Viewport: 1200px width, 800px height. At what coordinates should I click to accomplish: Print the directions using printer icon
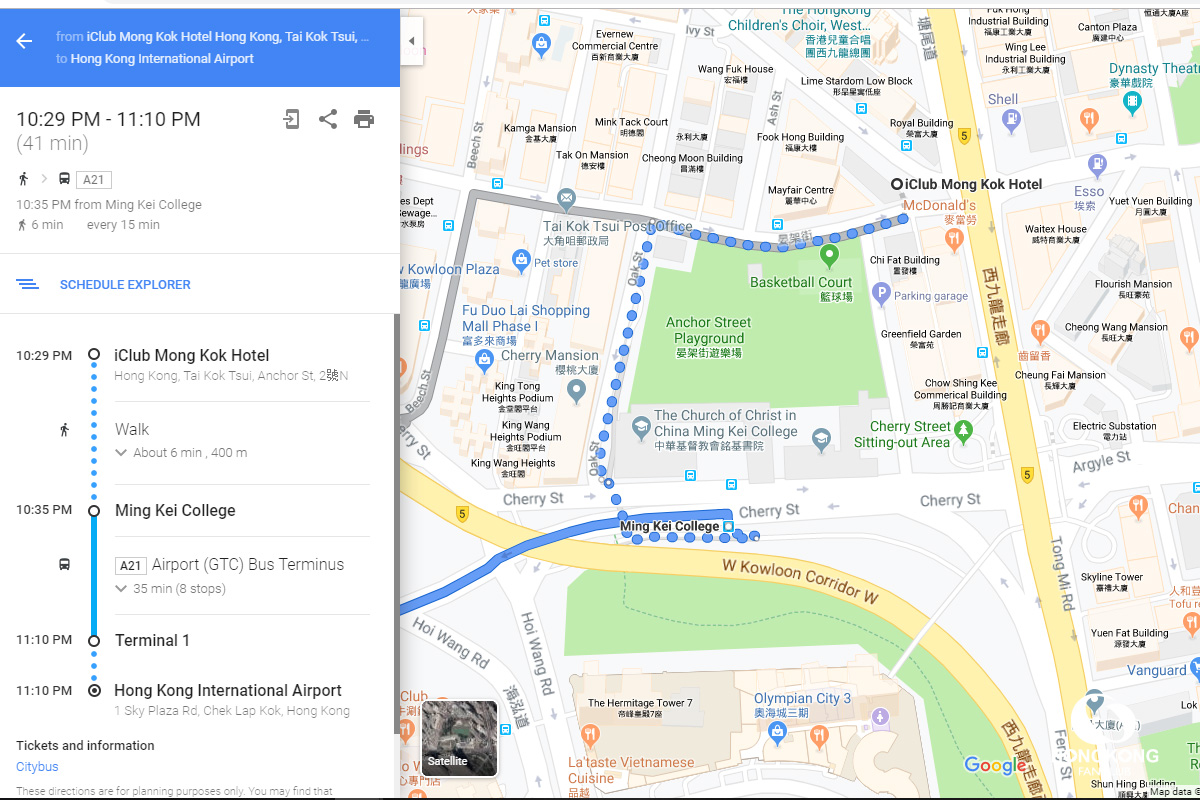(x=364, y=120)
